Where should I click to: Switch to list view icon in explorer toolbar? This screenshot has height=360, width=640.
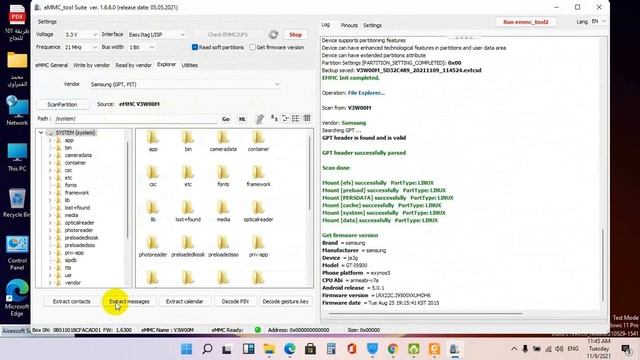[x=296, y=118]
